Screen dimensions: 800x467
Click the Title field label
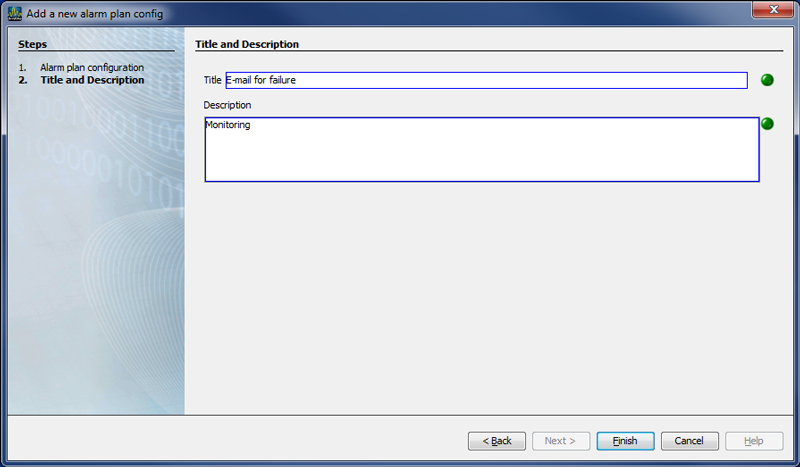click(212, 80)
